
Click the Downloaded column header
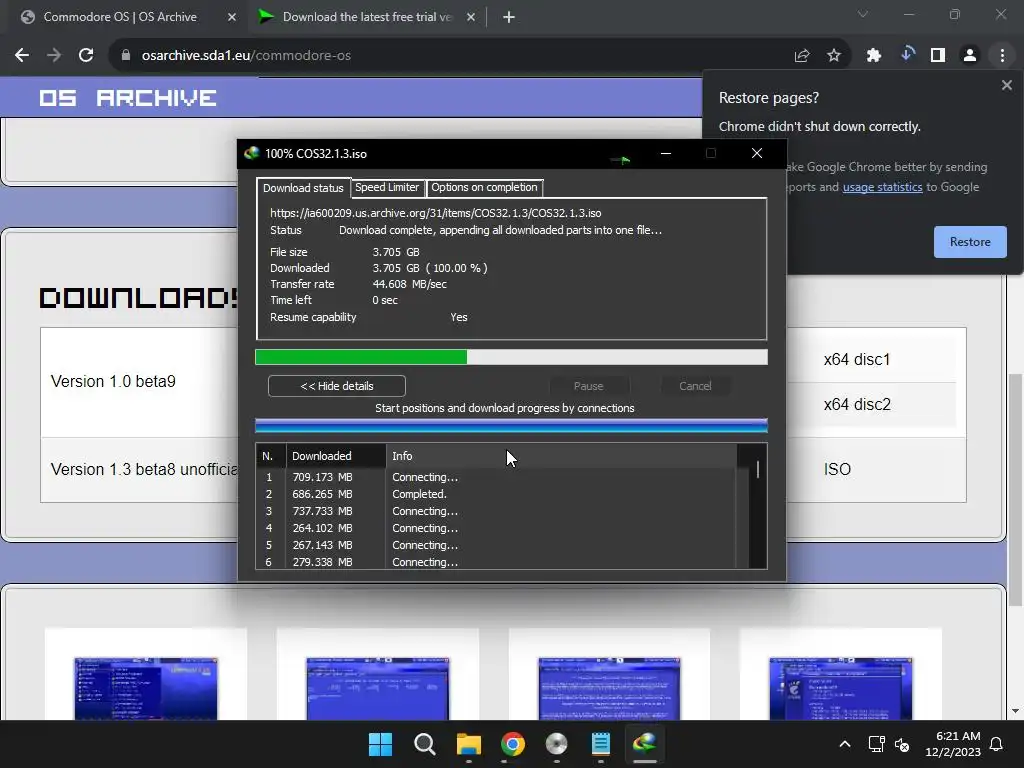point(336,456)
